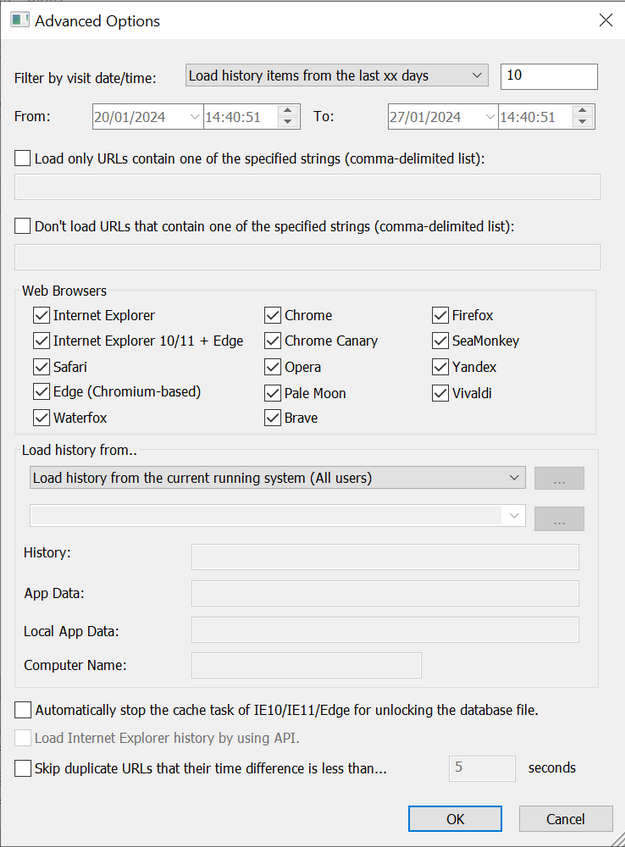625x847 pixels.
Task: Click the Advanced Options title bar icon
Action: (20, 21)
